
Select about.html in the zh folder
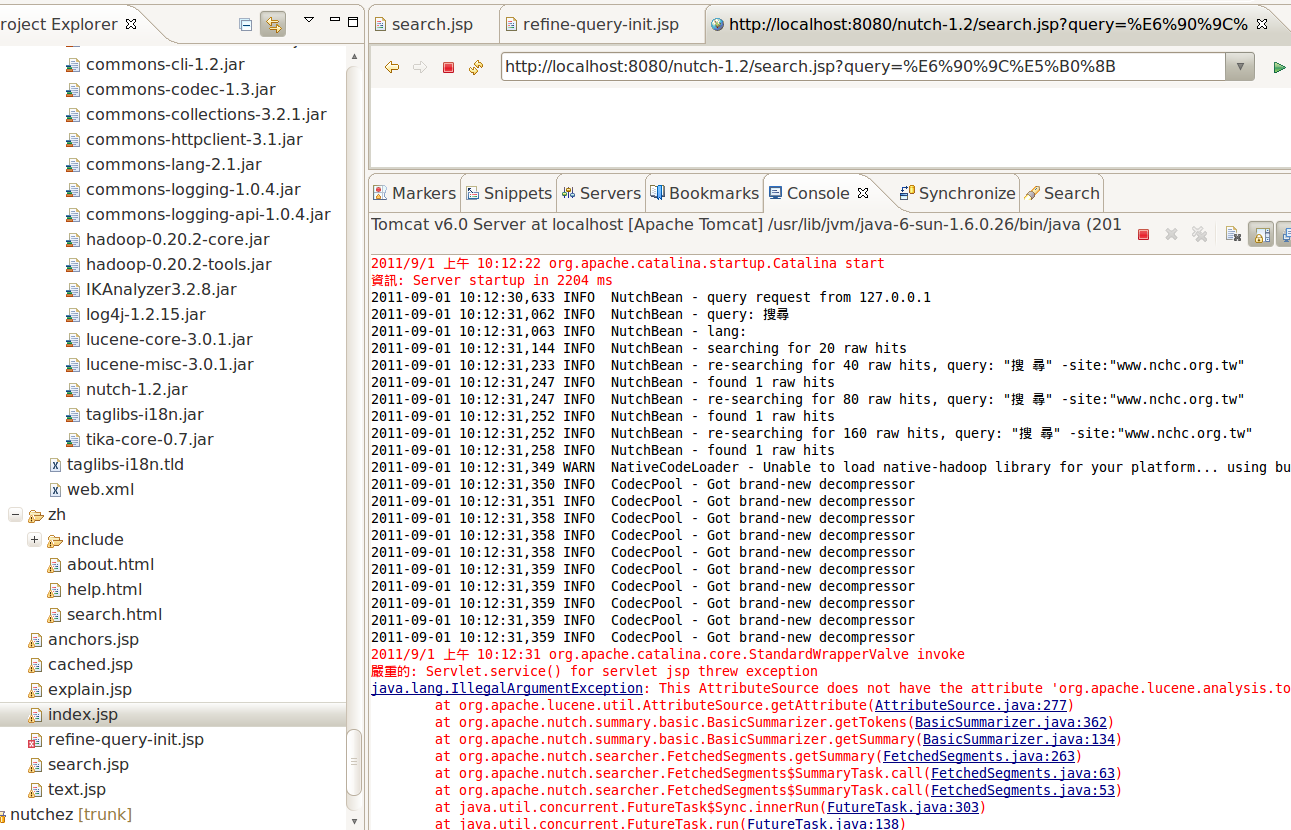coord(110,564)
